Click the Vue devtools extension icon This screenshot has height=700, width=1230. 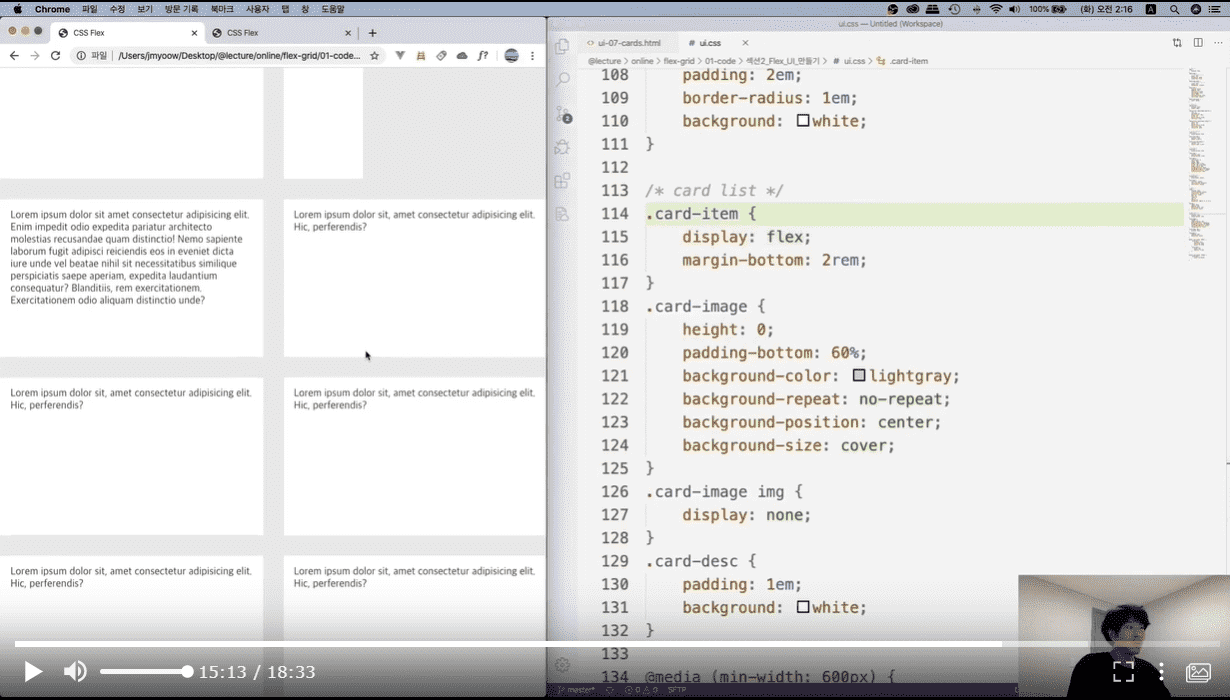[x=400, y=56]
